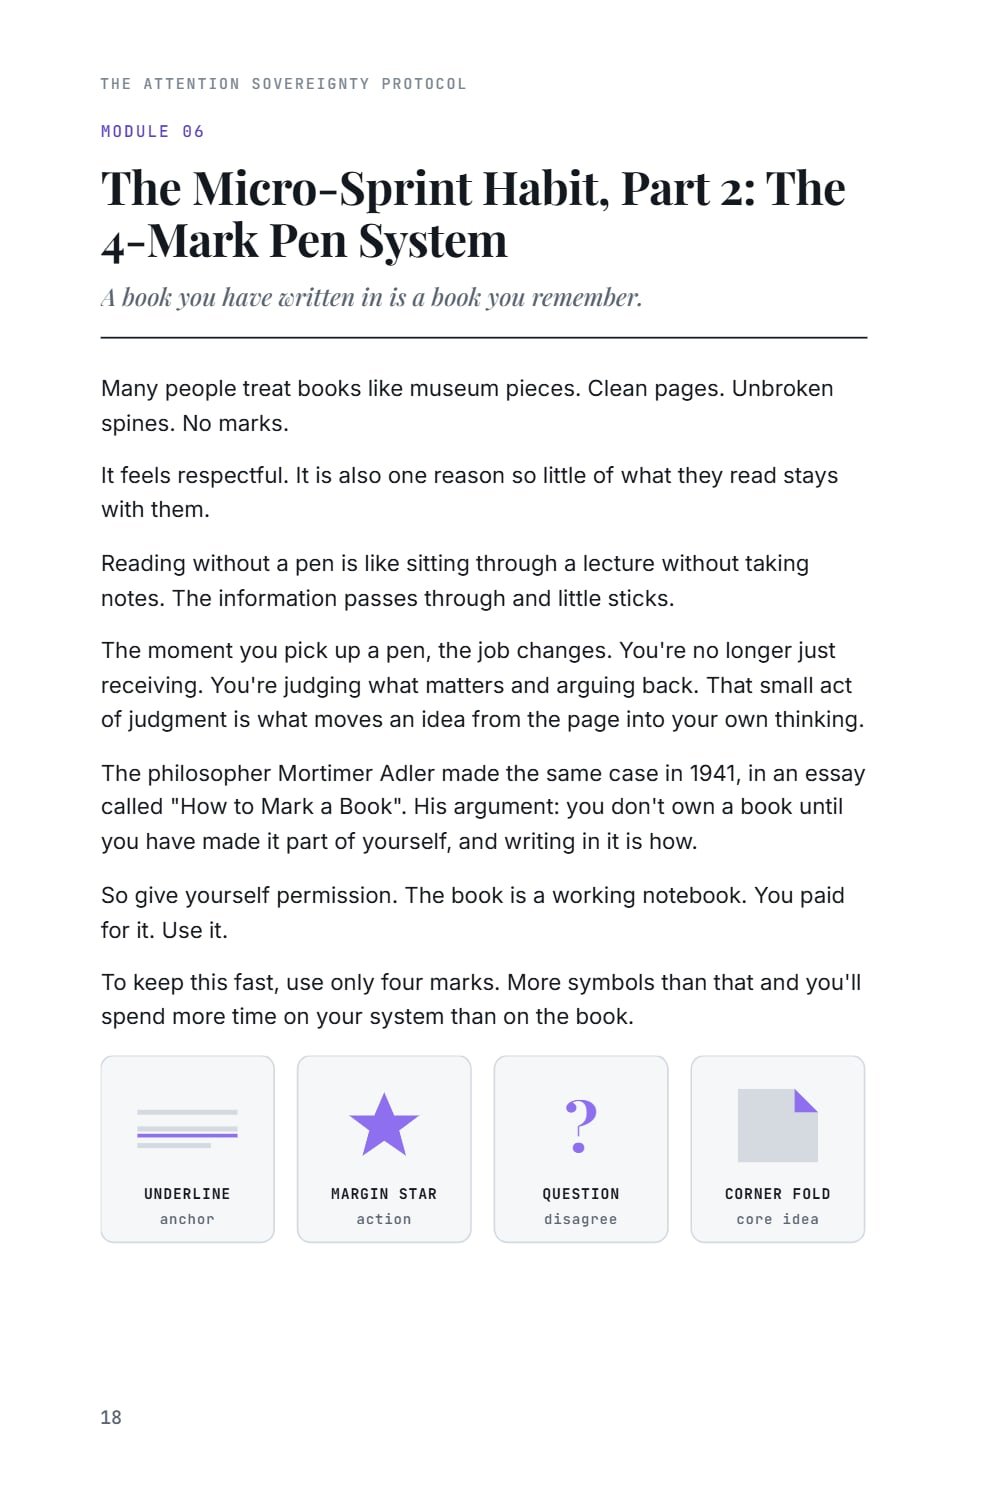The height and width of the screenshot is (1500, 1000).
Task: Click the 'disagree' caption under QUESTION
Action: [x=581, y=1219]
